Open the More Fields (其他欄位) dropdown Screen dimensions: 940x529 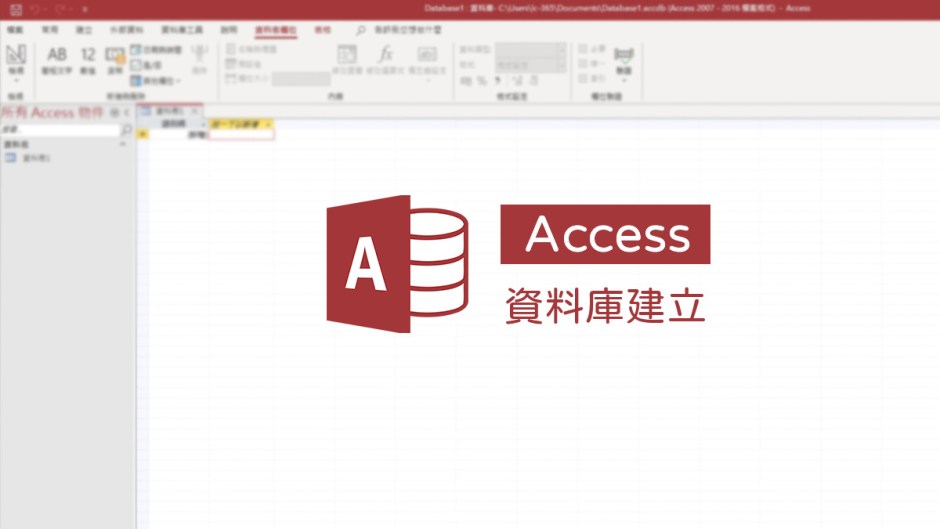(x=154, y=80)
